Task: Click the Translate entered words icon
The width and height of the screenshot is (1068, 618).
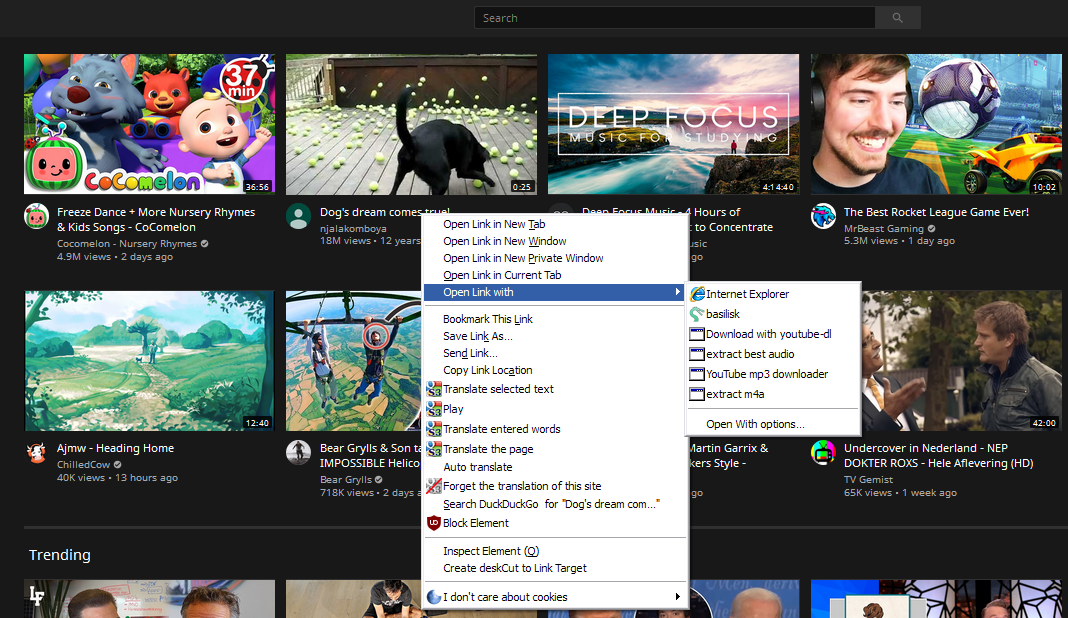Action: (x=434, y=429)
